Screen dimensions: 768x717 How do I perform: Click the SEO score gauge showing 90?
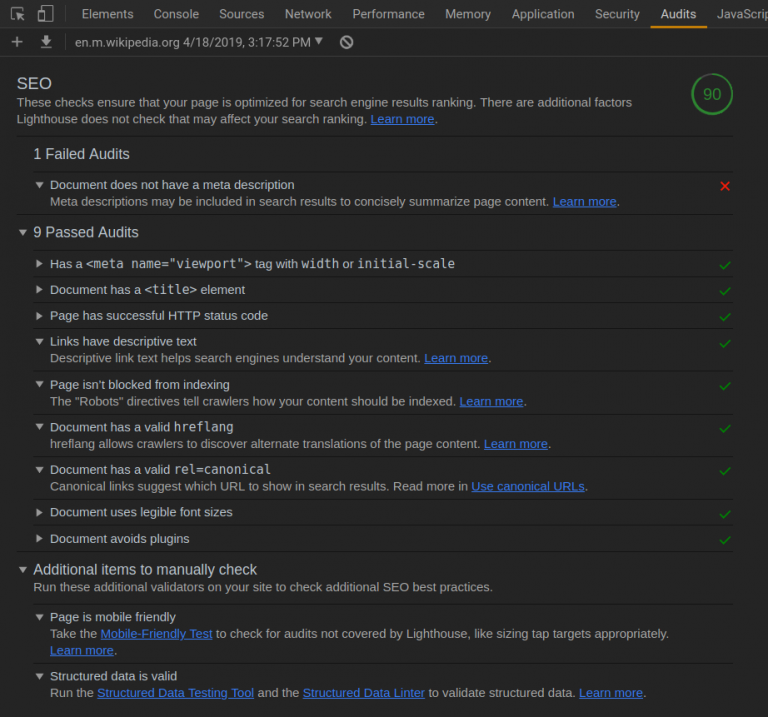point(712,94)
